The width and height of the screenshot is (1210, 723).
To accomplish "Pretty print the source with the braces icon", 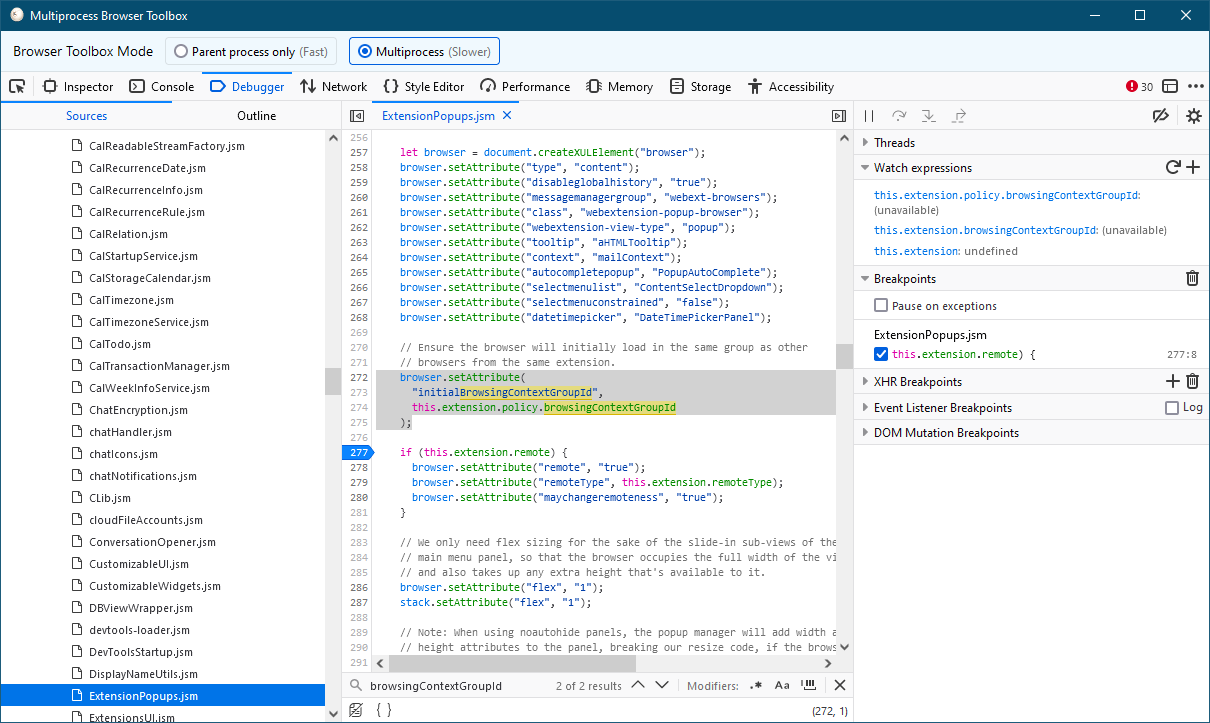I will 384,710.
